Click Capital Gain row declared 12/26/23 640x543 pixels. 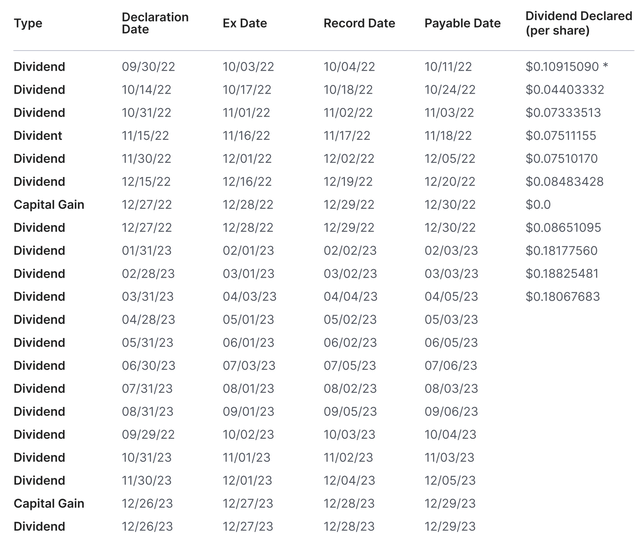(49, 504)
